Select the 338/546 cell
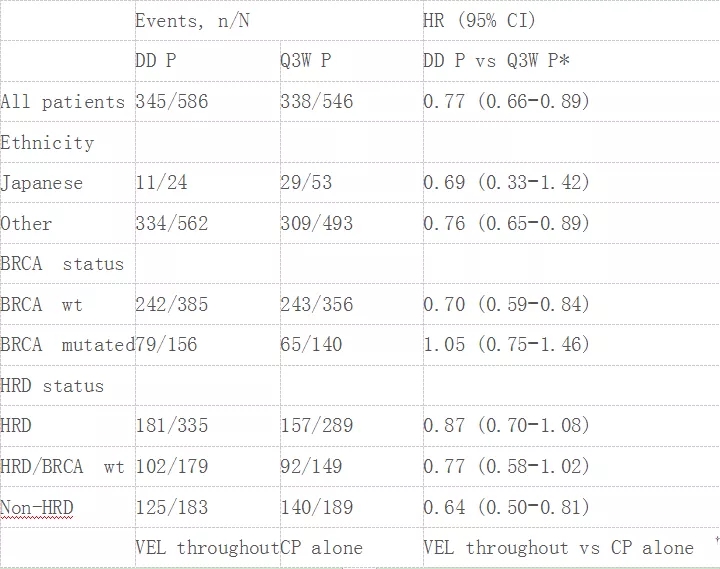This screenshot has height=569, width=720. pyautogui.click(x=316, y=102)
